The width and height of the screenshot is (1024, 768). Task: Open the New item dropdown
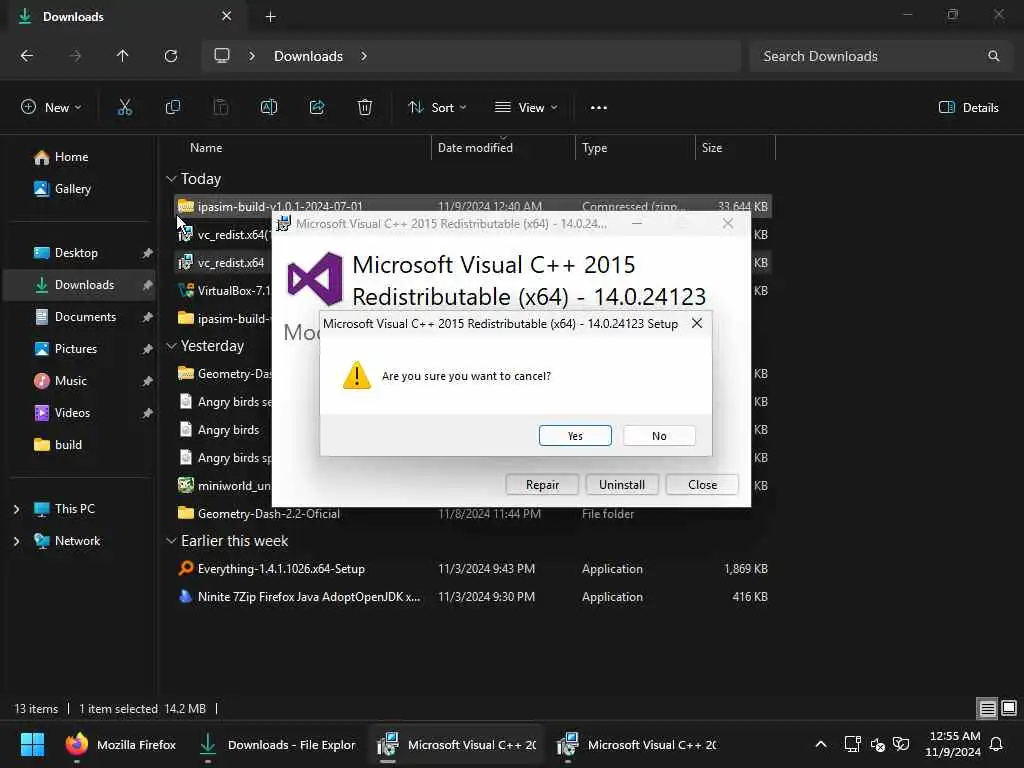[x=51, y=108]
